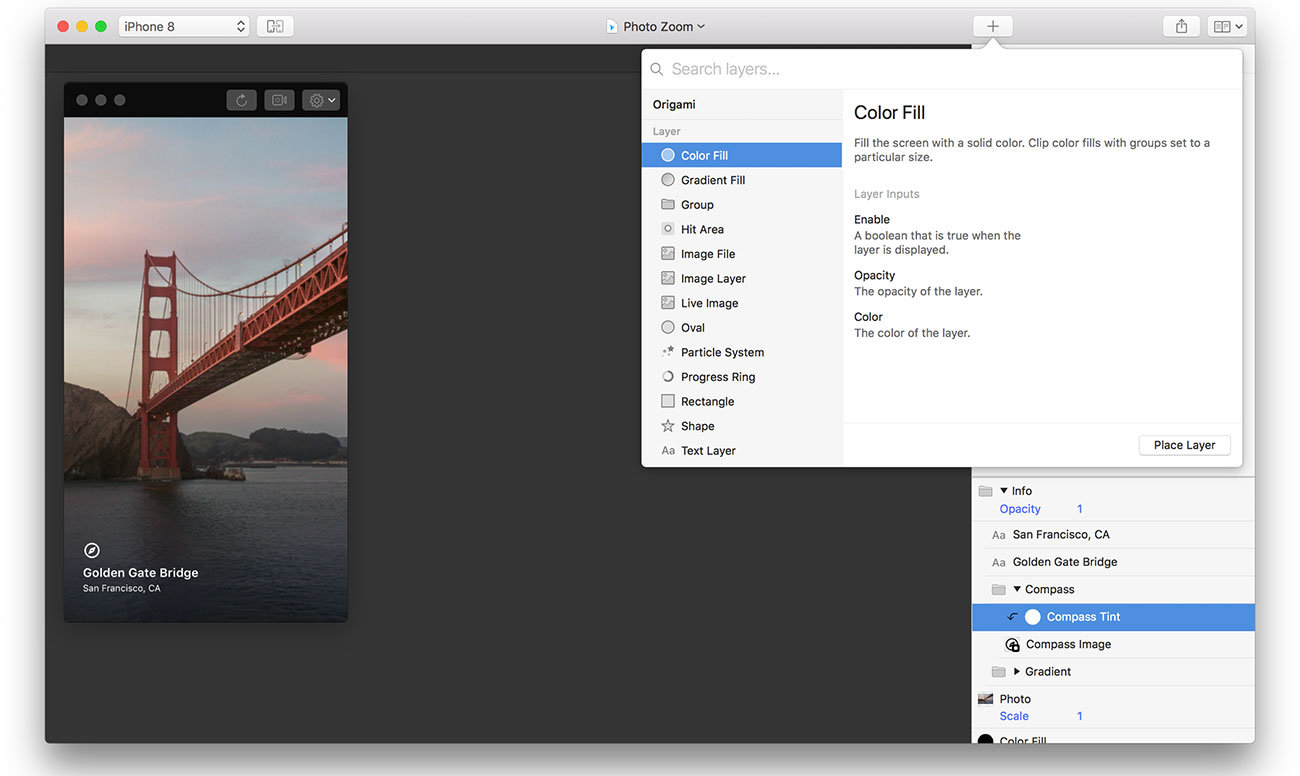Open the iPhone 8 device dropdown
1300x776 pixels.
183,25
